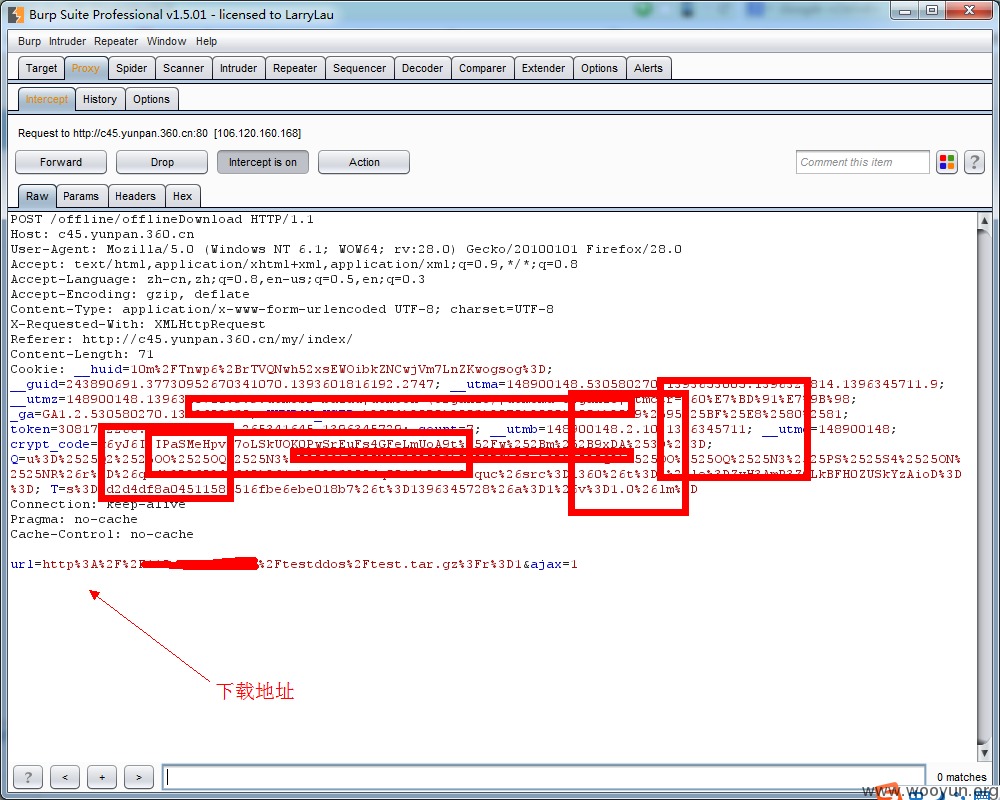The height and width of the screenshot is (800, 1000).
Task: Open the Window menu
Action: point(166,41)
